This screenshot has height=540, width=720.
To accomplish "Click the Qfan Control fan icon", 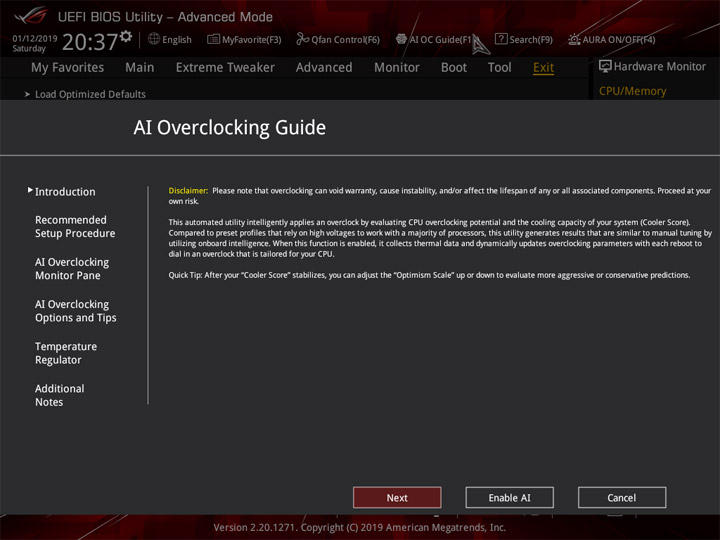I will 302,39.
